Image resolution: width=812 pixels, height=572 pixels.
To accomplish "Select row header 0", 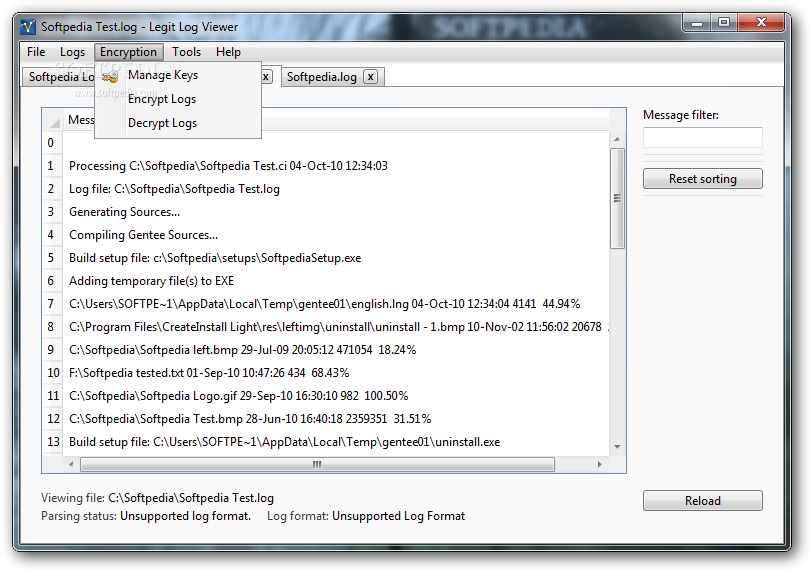I will (x=51, y=143).
